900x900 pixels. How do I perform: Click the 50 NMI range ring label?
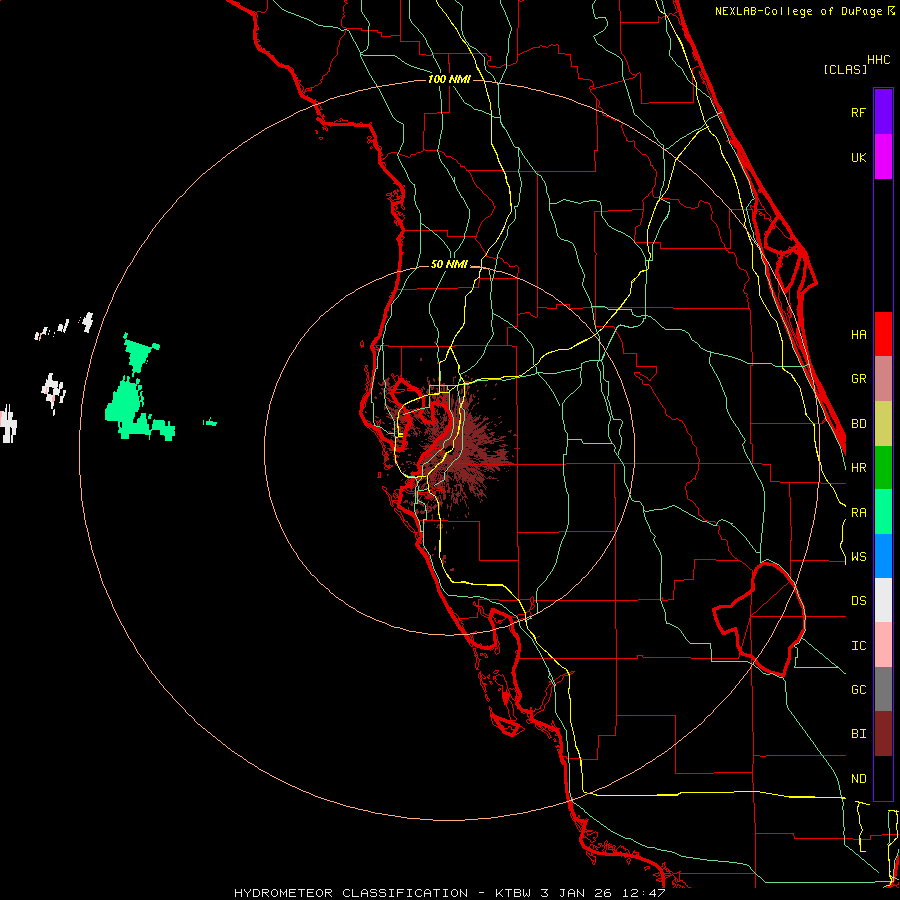[x=449, y=265]
